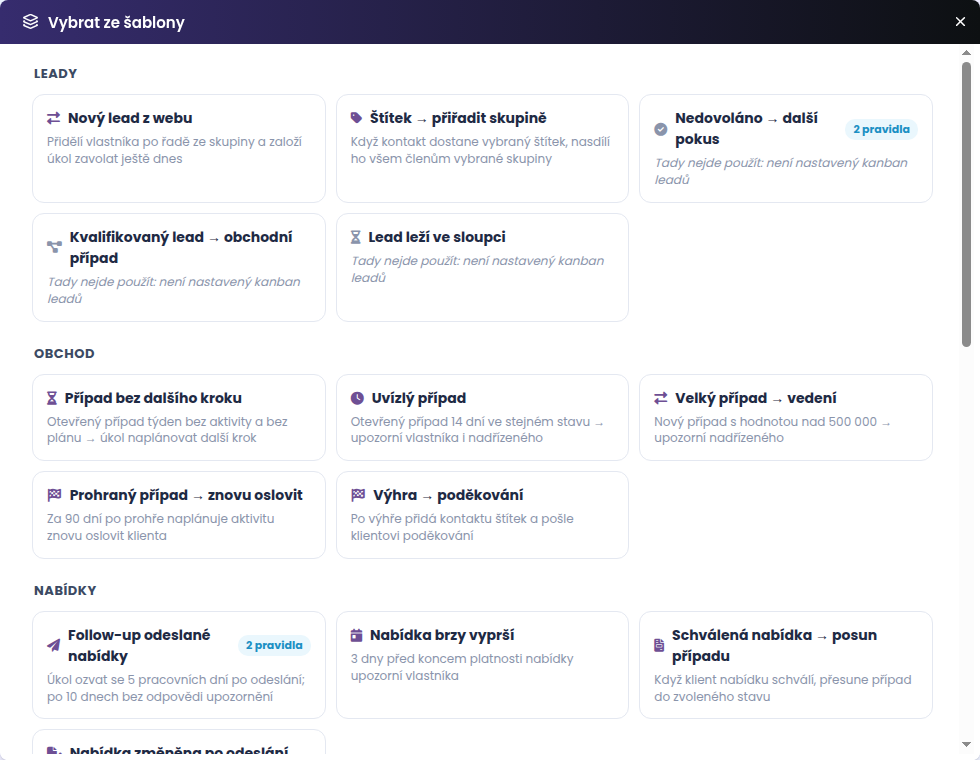Click the flag icon on Prohraný případ card
This screenshot has width=980, height=760.
[x=54, y=495]
